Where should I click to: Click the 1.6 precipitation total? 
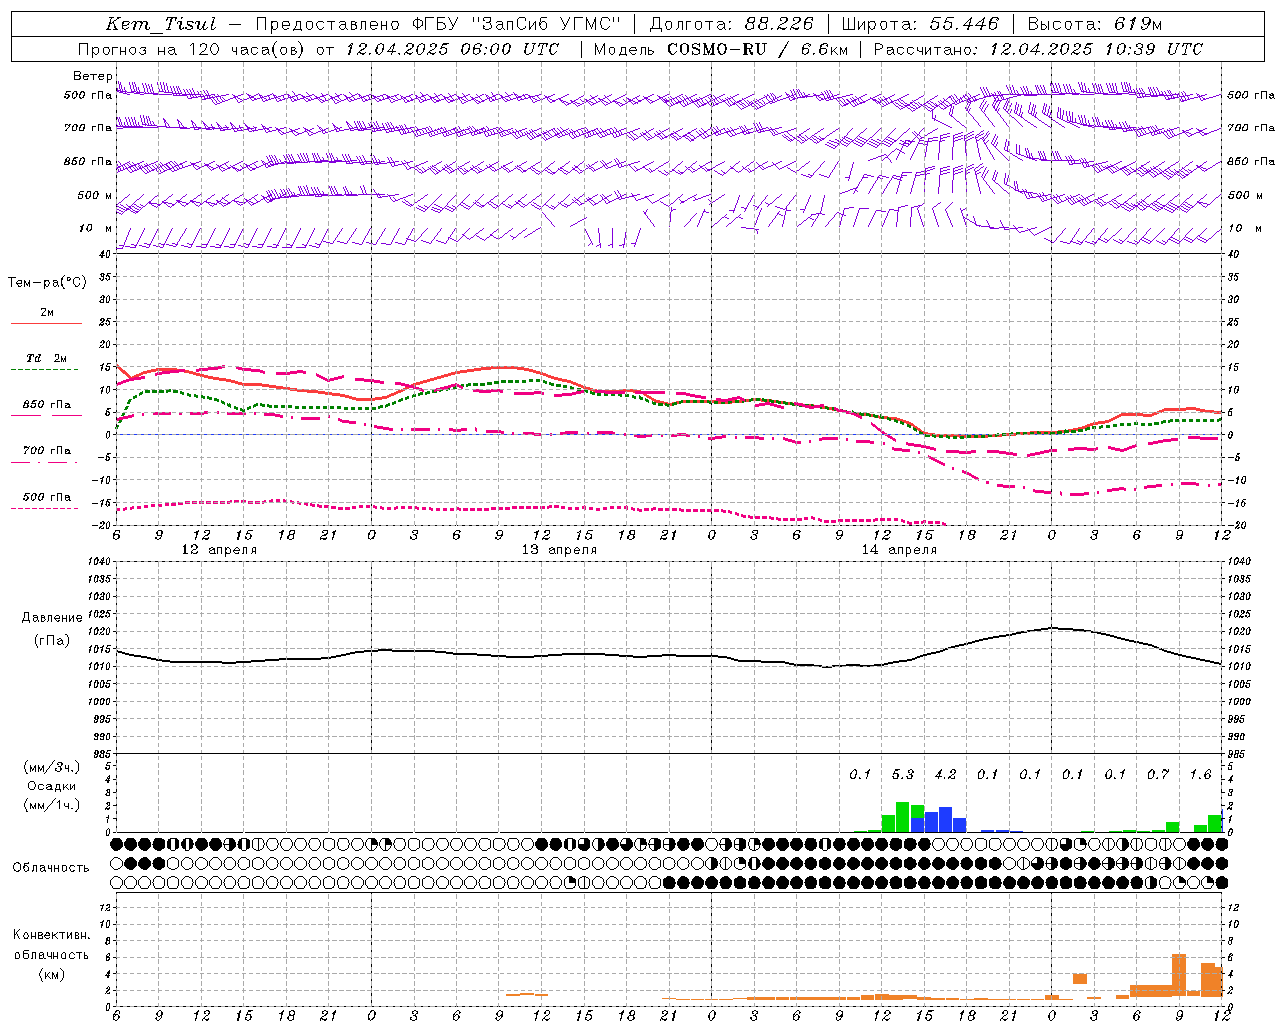pos(1200,775)
